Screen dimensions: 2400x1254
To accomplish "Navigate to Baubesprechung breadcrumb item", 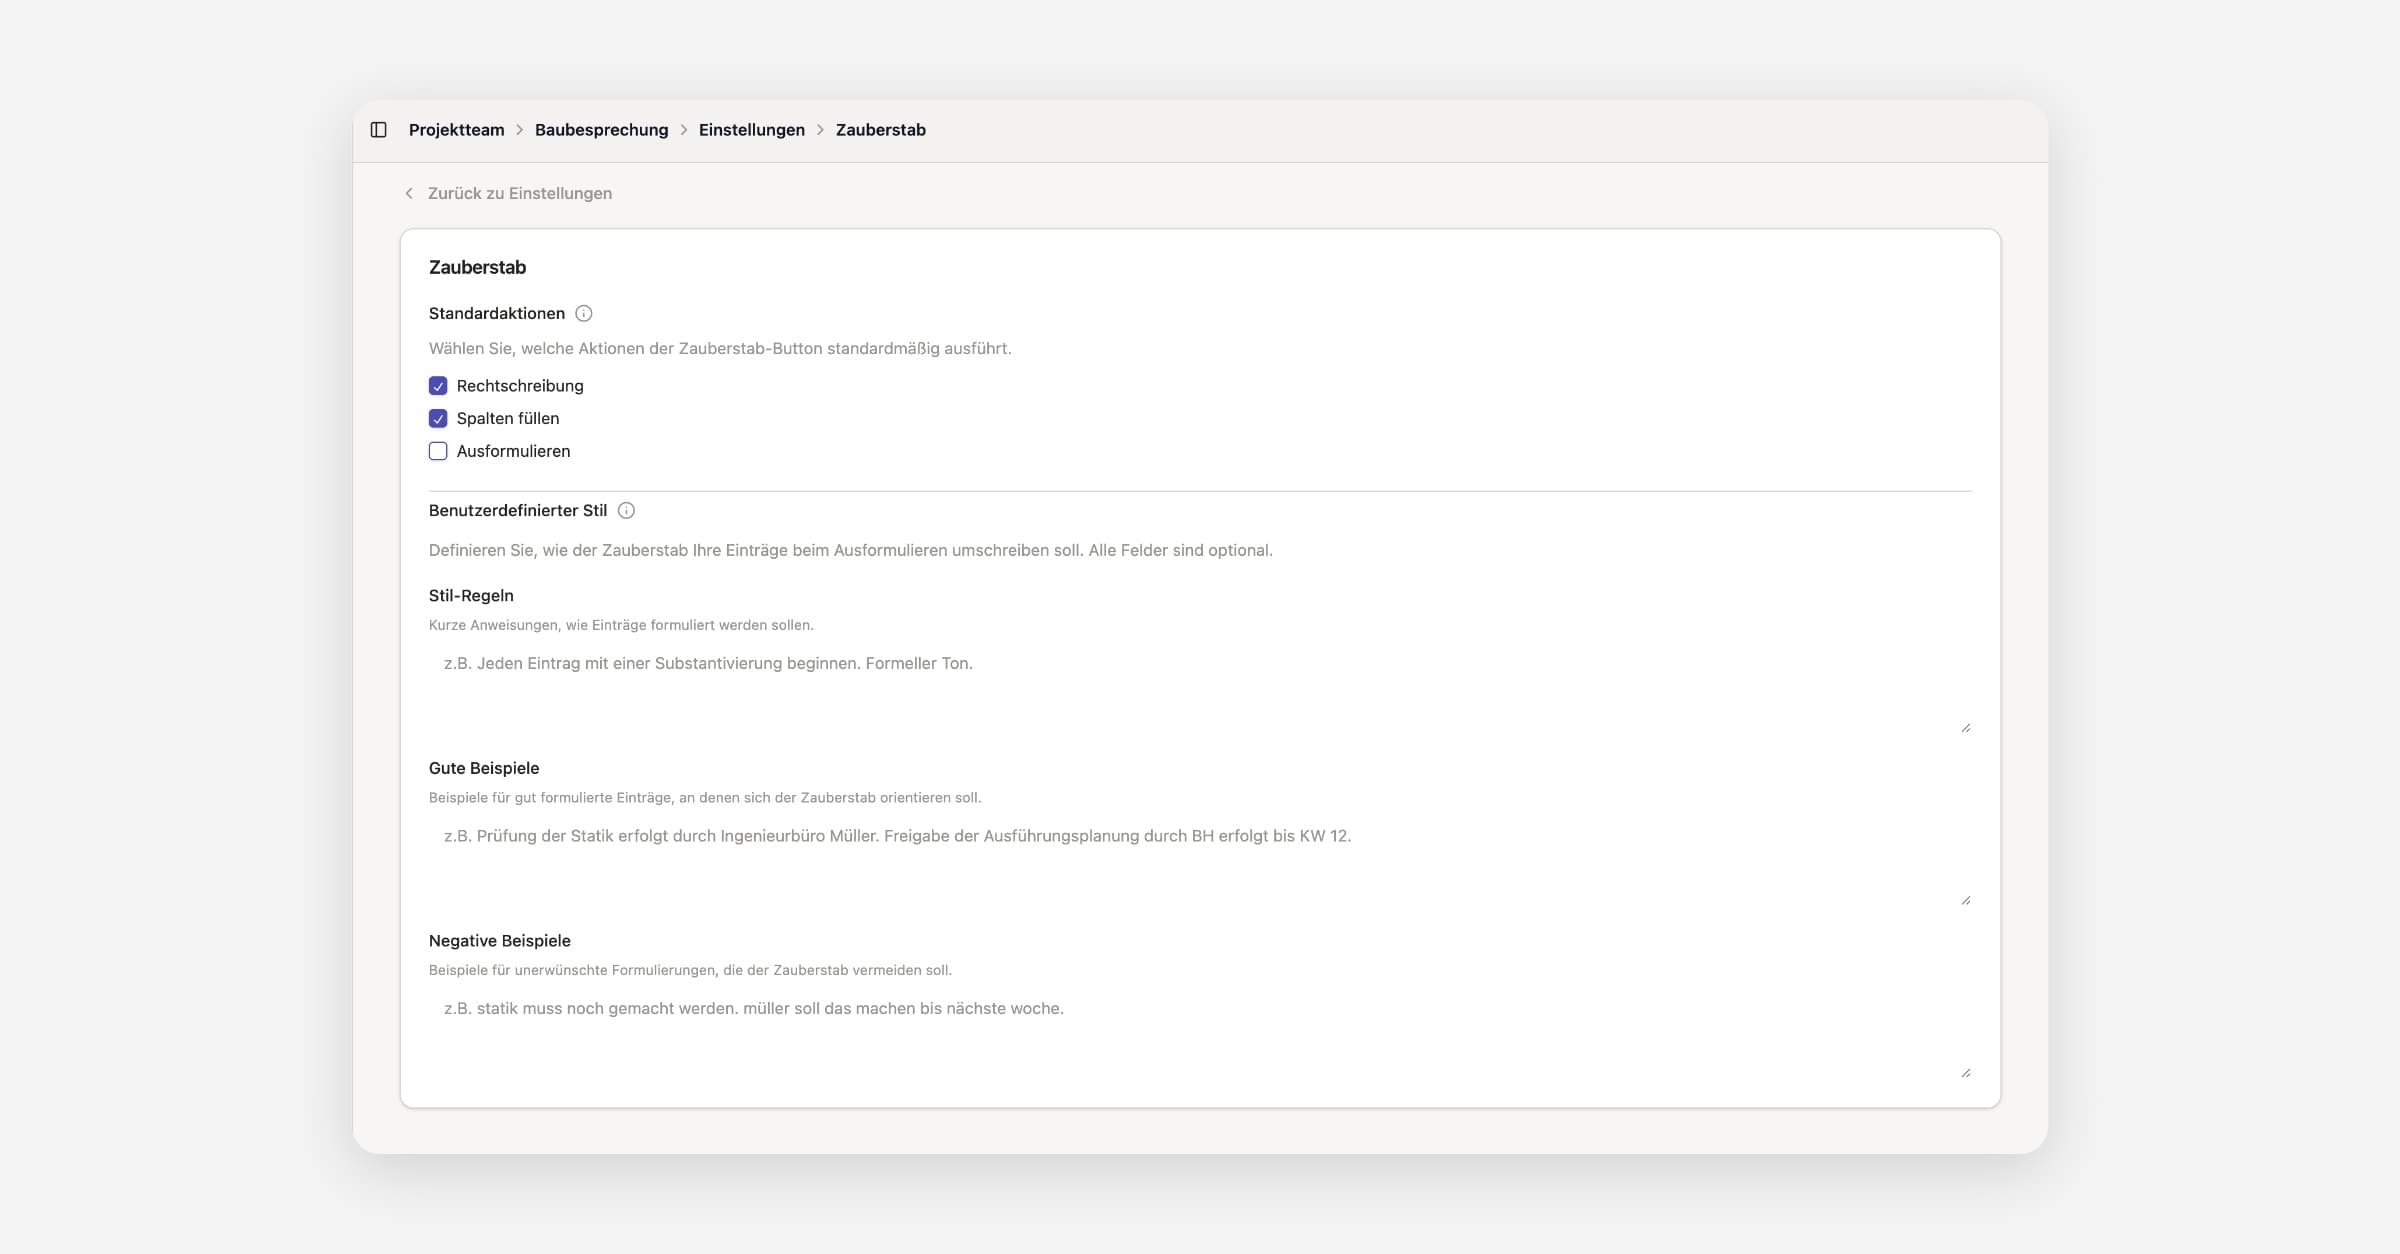I will pos(601,130).
